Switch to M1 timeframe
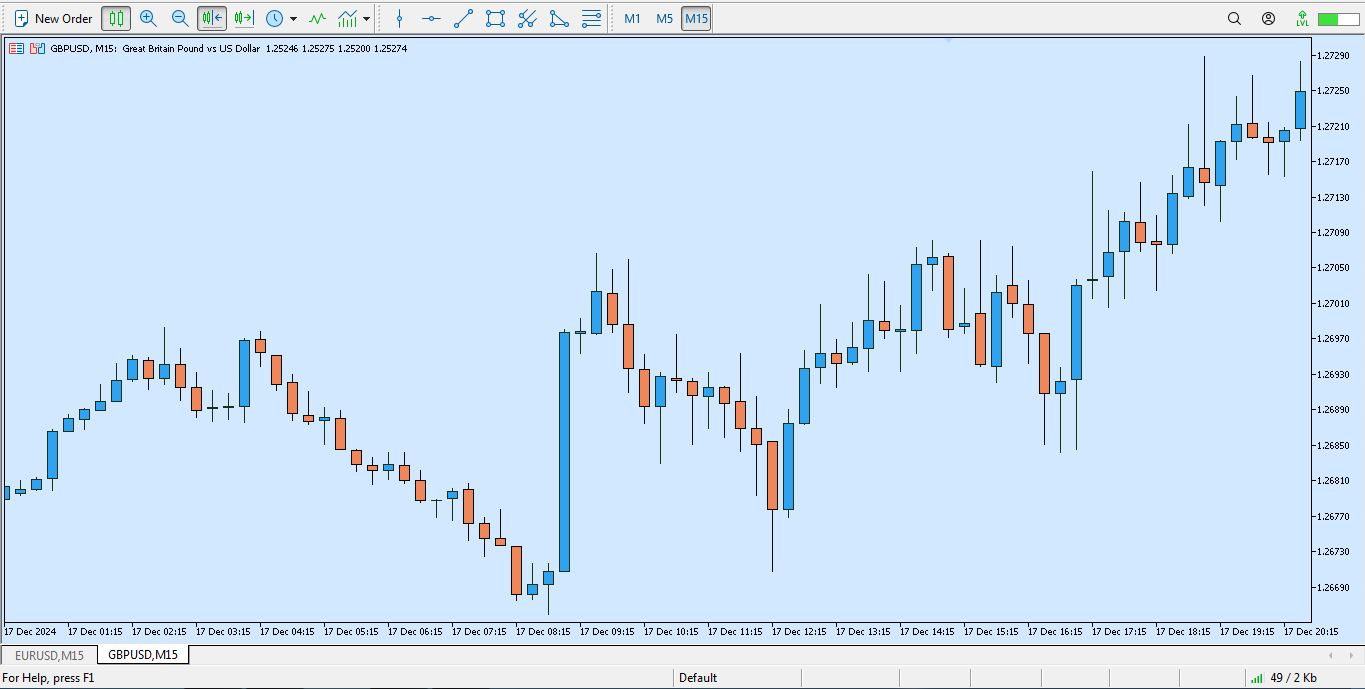Image resolution: width=1365 pixels, height=689 pixels. click(x=632, y=18)
